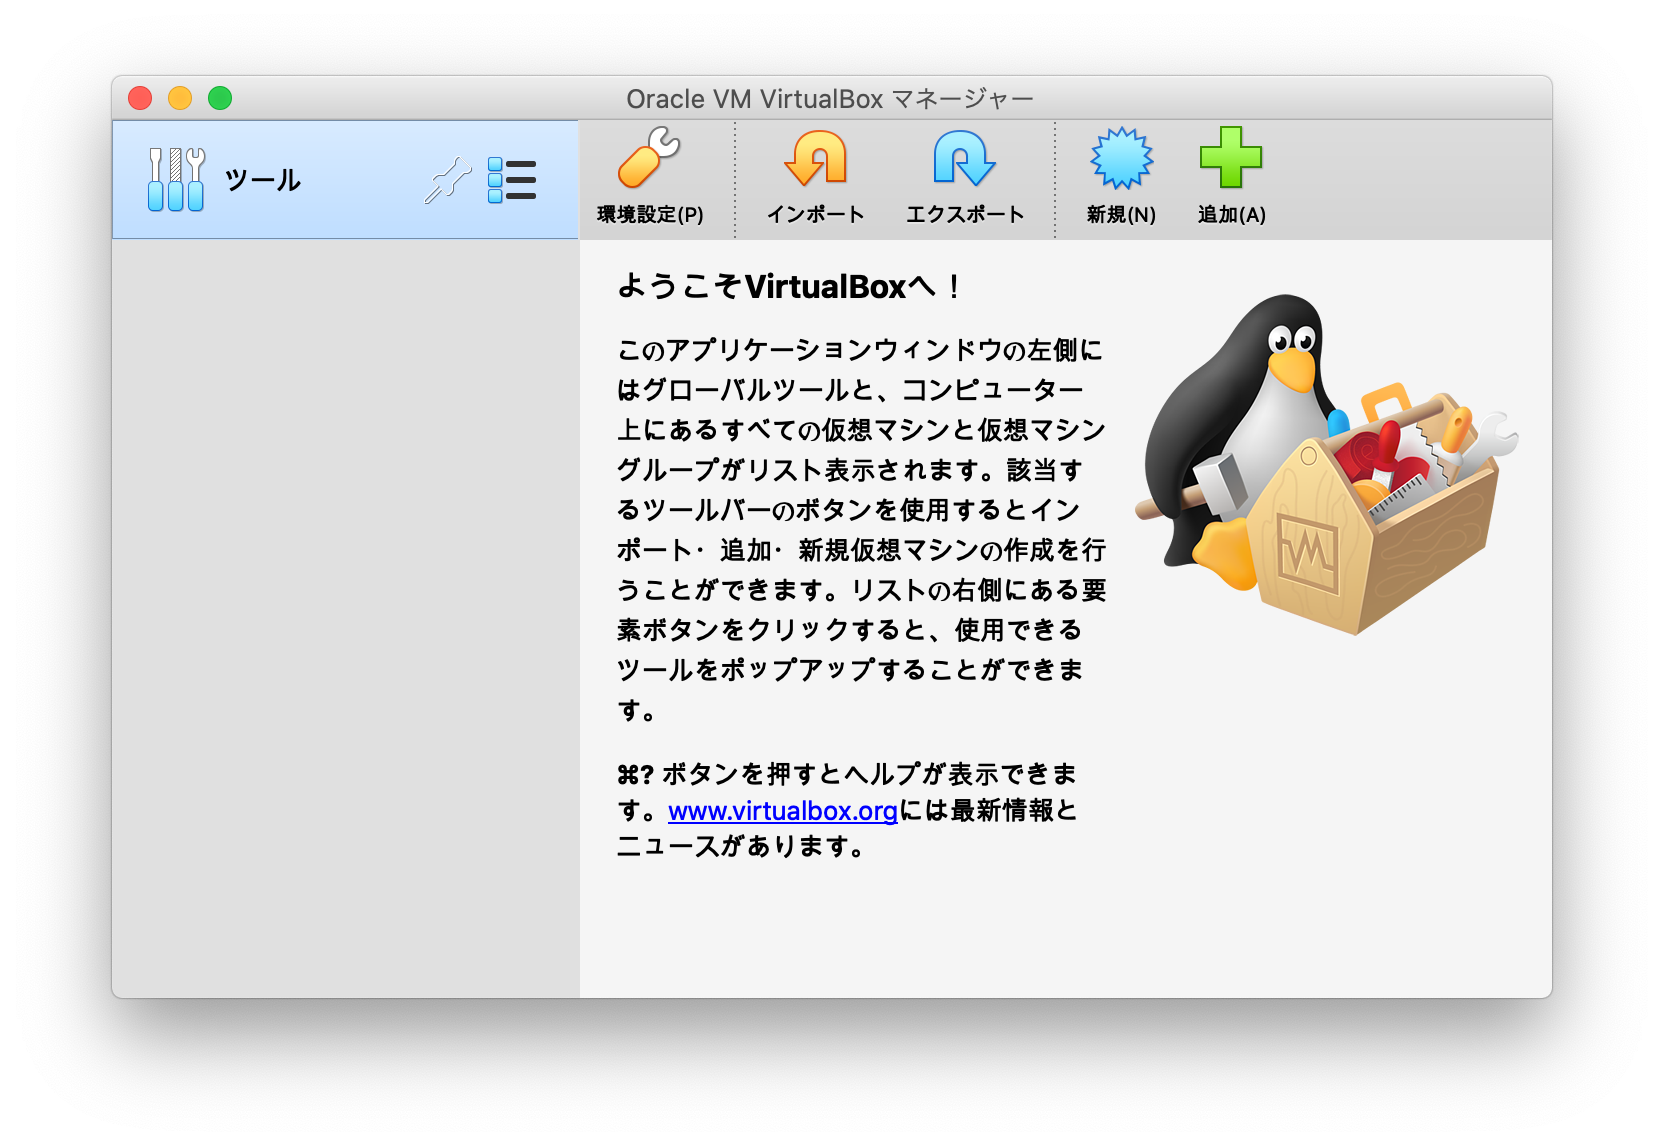The image size is (1664, 1146).
Task: Close the VirtualBox manager window
Action: [x=140, y=98]
